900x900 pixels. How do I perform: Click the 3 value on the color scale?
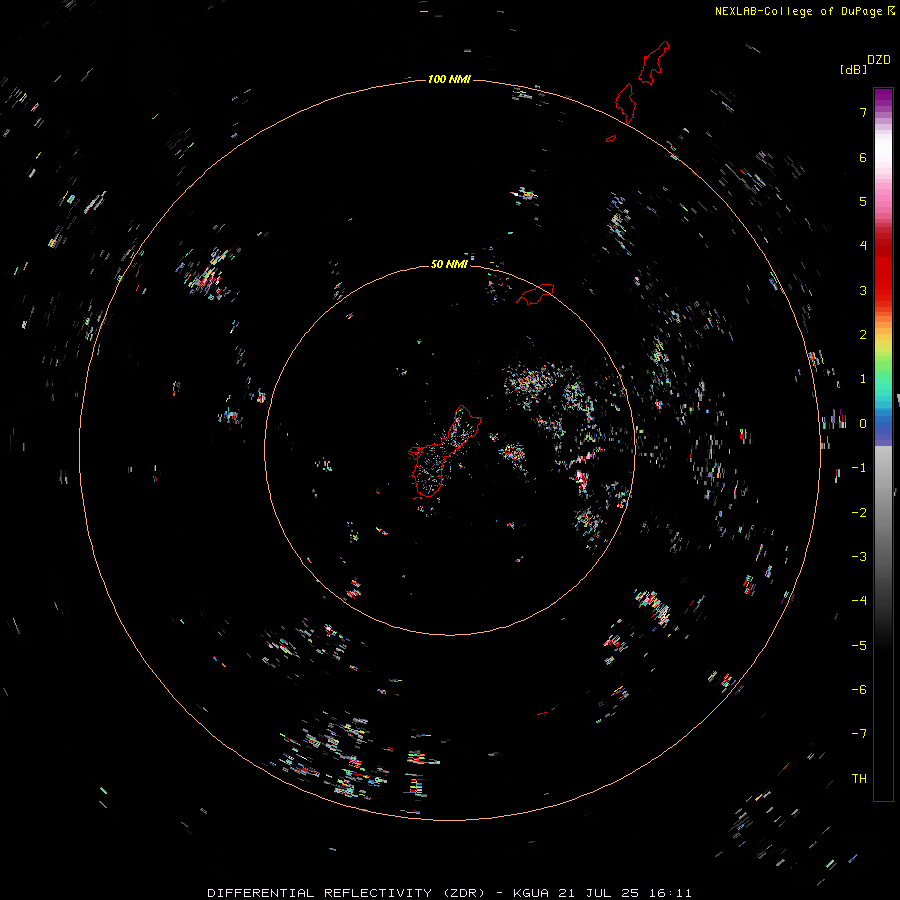click(863, 290)
